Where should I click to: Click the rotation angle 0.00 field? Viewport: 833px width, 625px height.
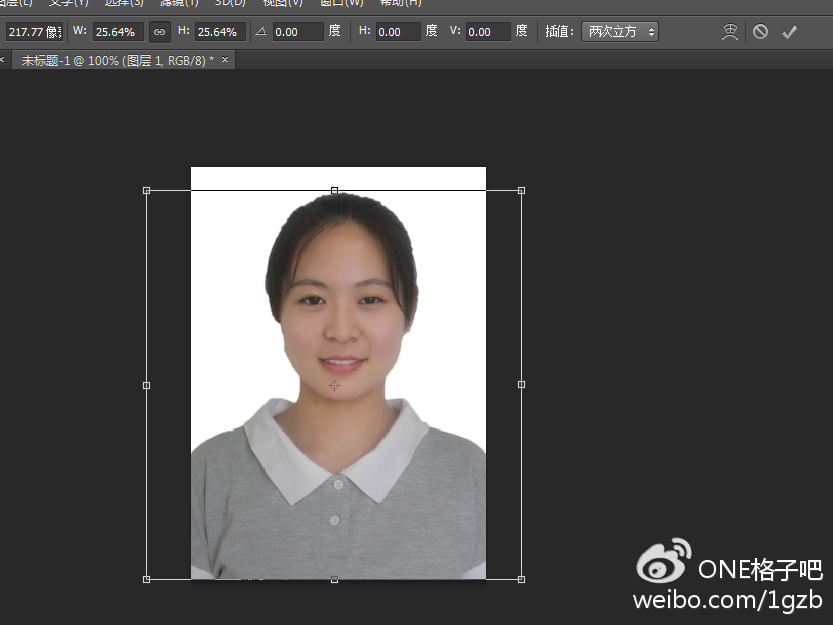297,31
